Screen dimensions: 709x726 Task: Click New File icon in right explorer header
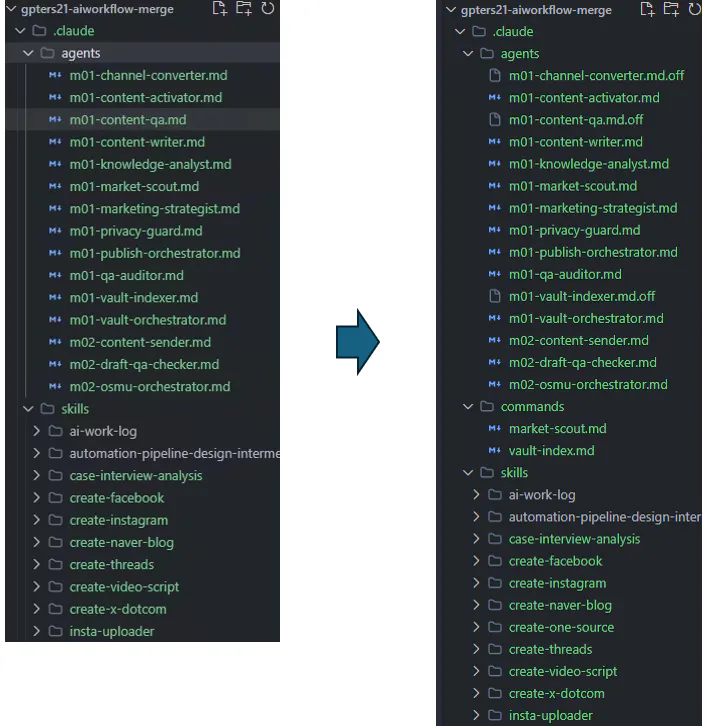click(647, 9)
